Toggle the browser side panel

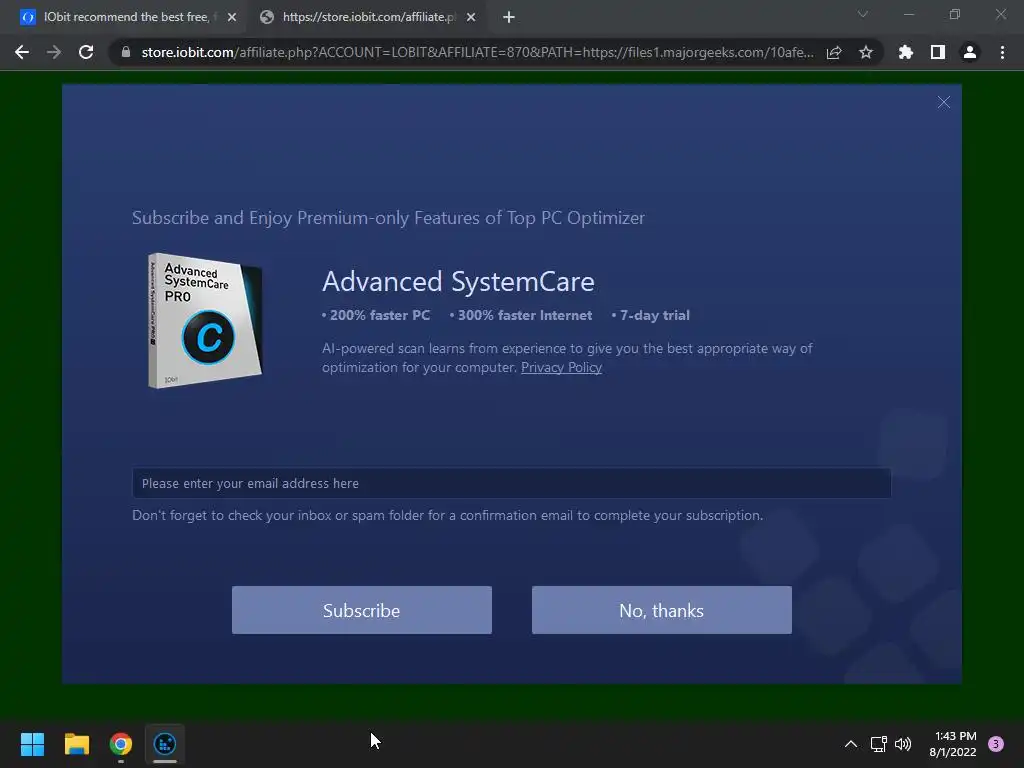tap(938, 52)
